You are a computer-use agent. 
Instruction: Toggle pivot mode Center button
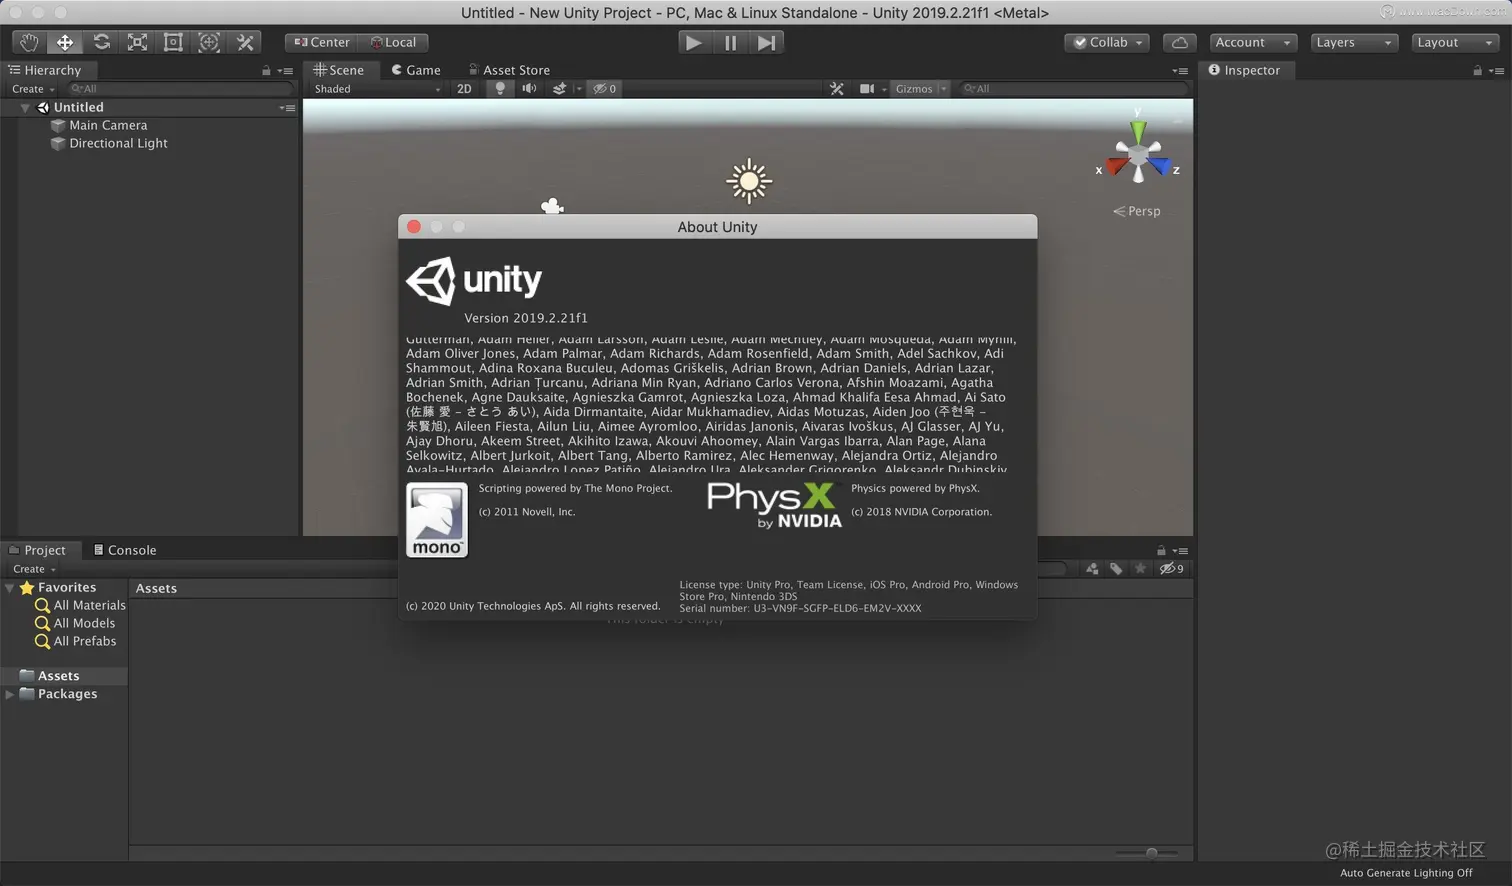(x=322, y=42)
